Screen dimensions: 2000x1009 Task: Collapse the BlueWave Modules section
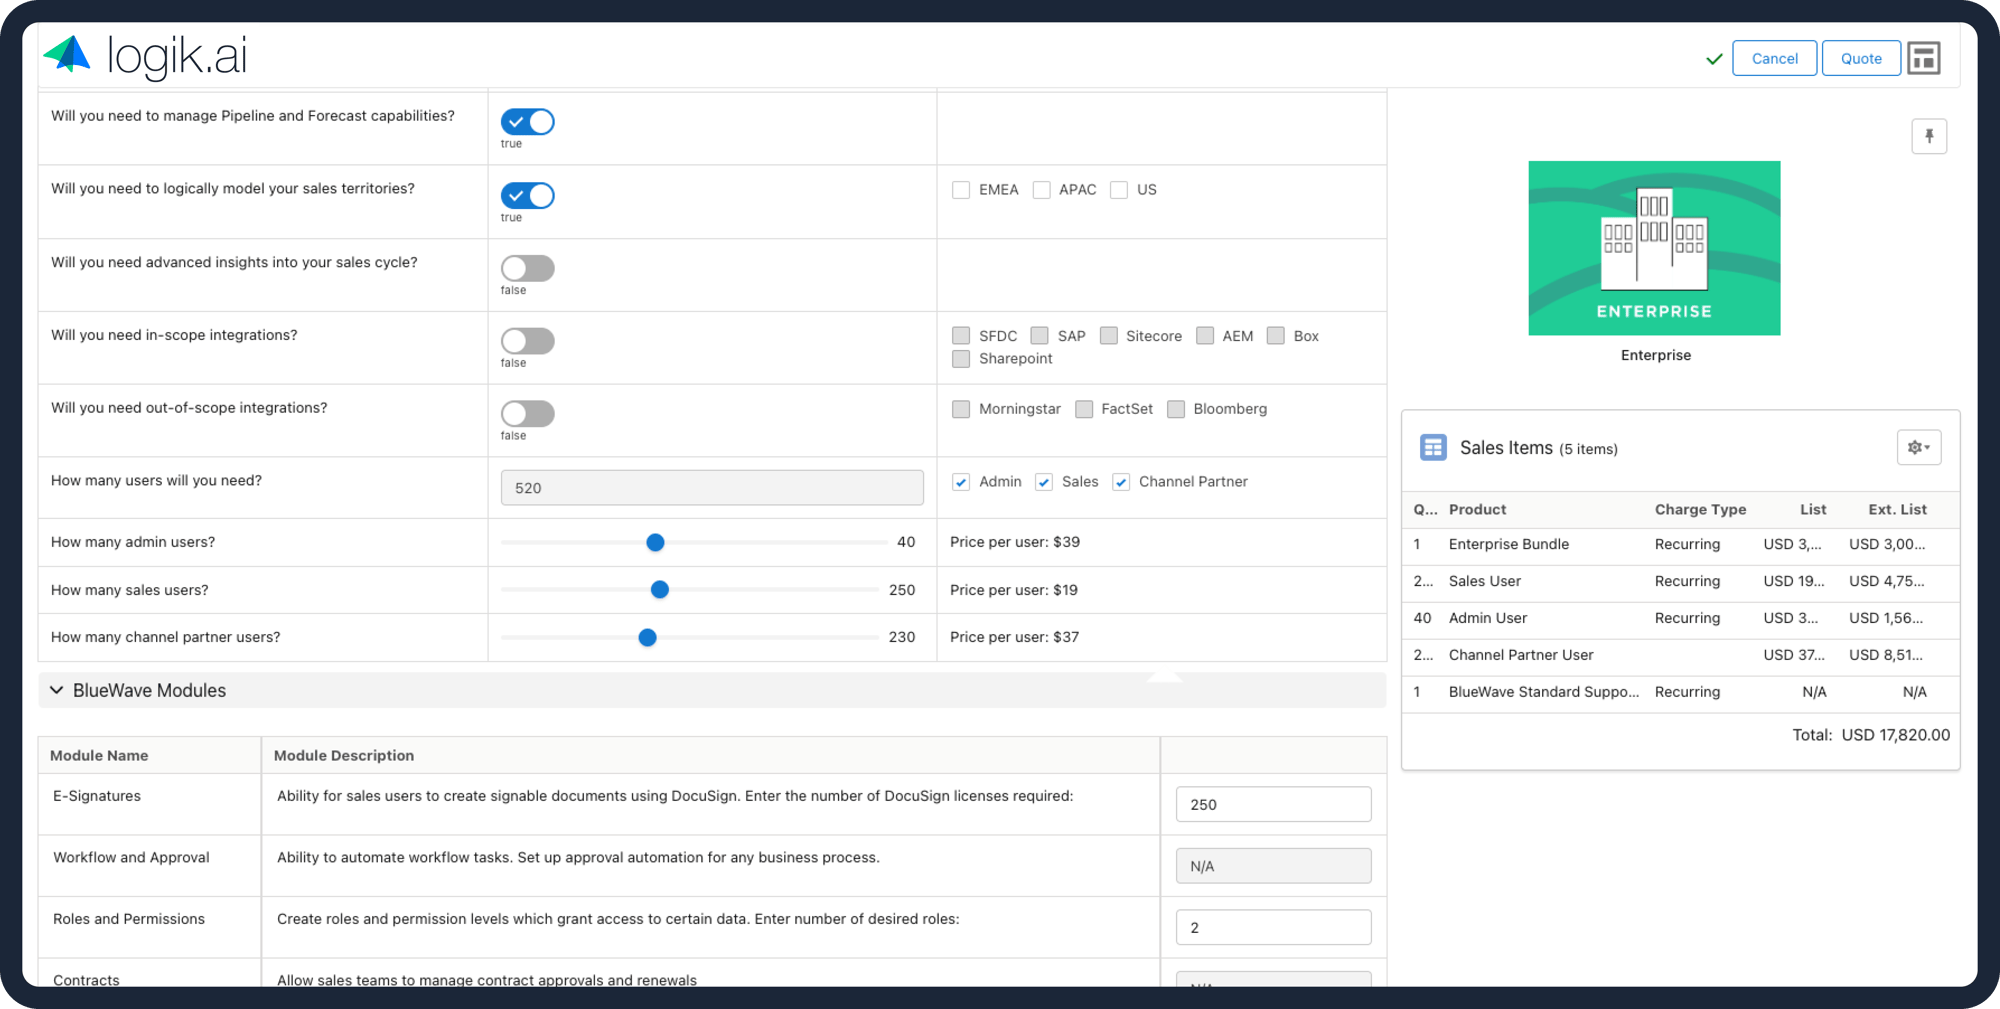pyautogui.click(x=57, y=690)
